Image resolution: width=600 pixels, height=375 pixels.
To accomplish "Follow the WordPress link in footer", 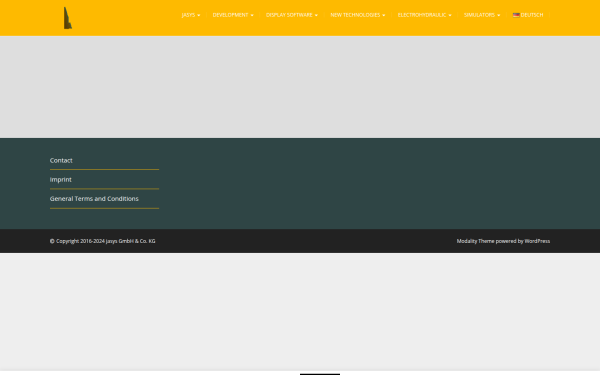I will (x=537, y=241).
